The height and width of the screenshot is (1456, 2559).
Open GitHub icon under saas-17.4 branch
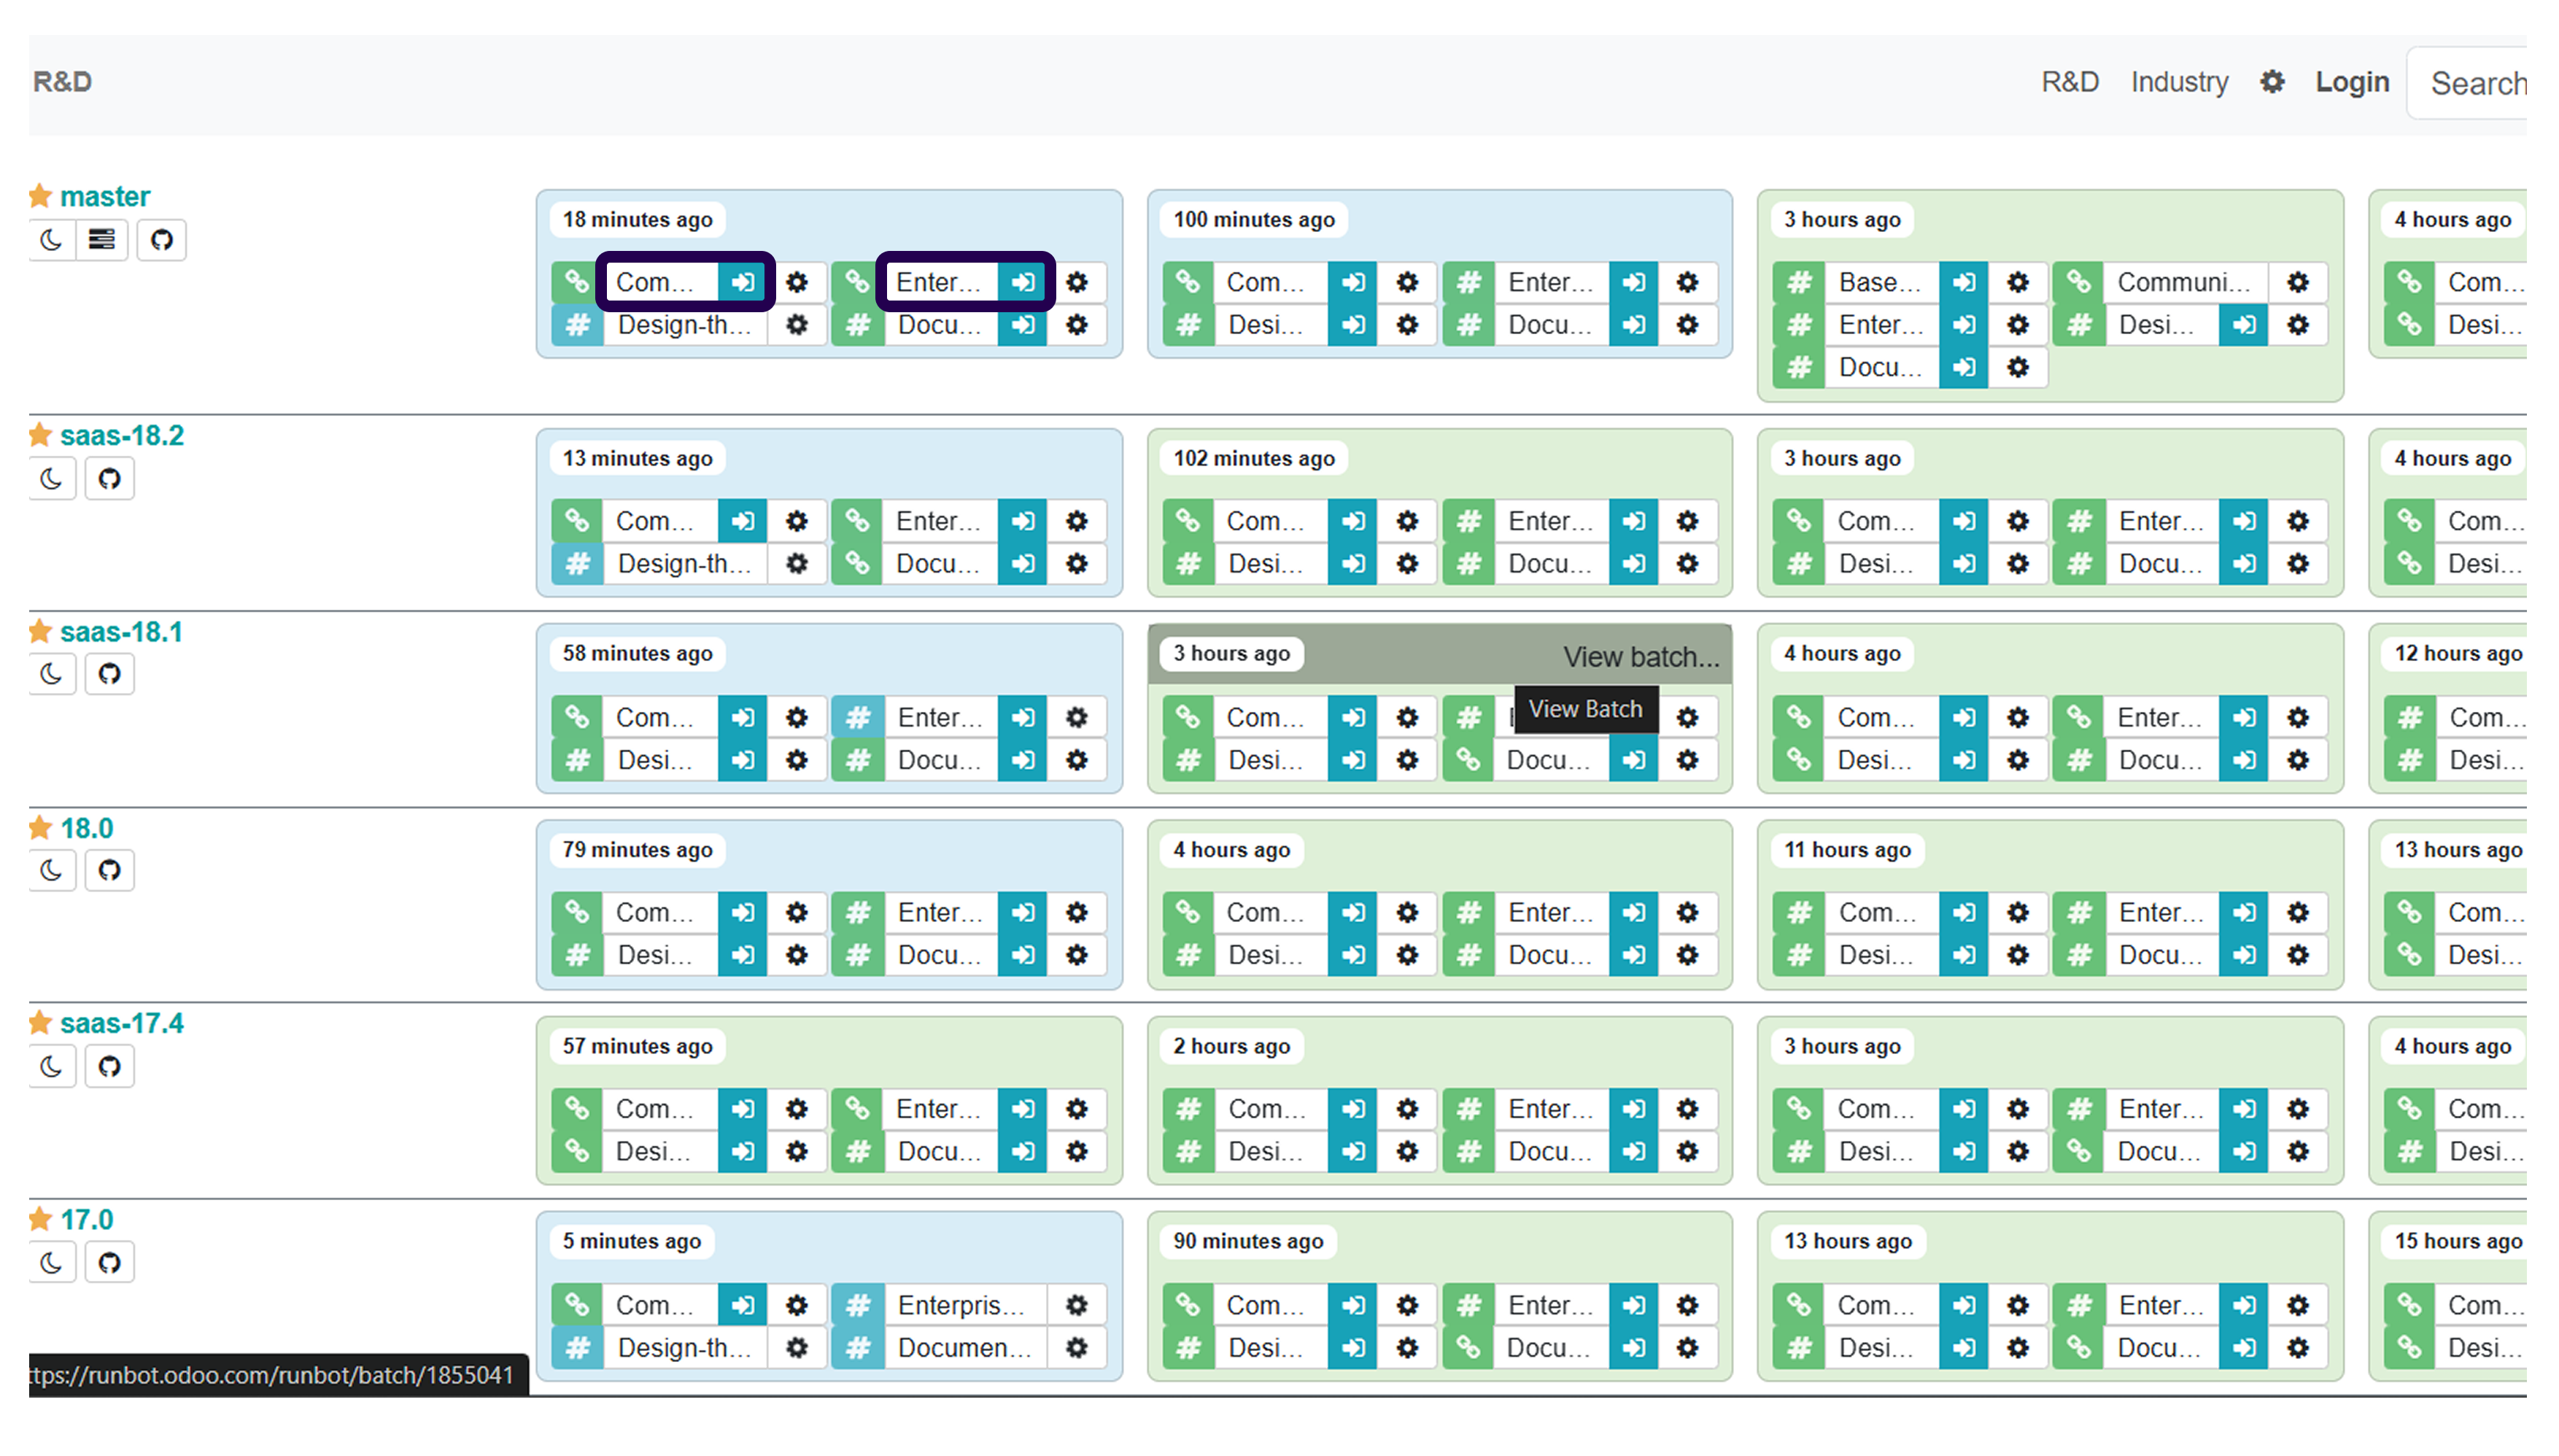pos(109,1066)
